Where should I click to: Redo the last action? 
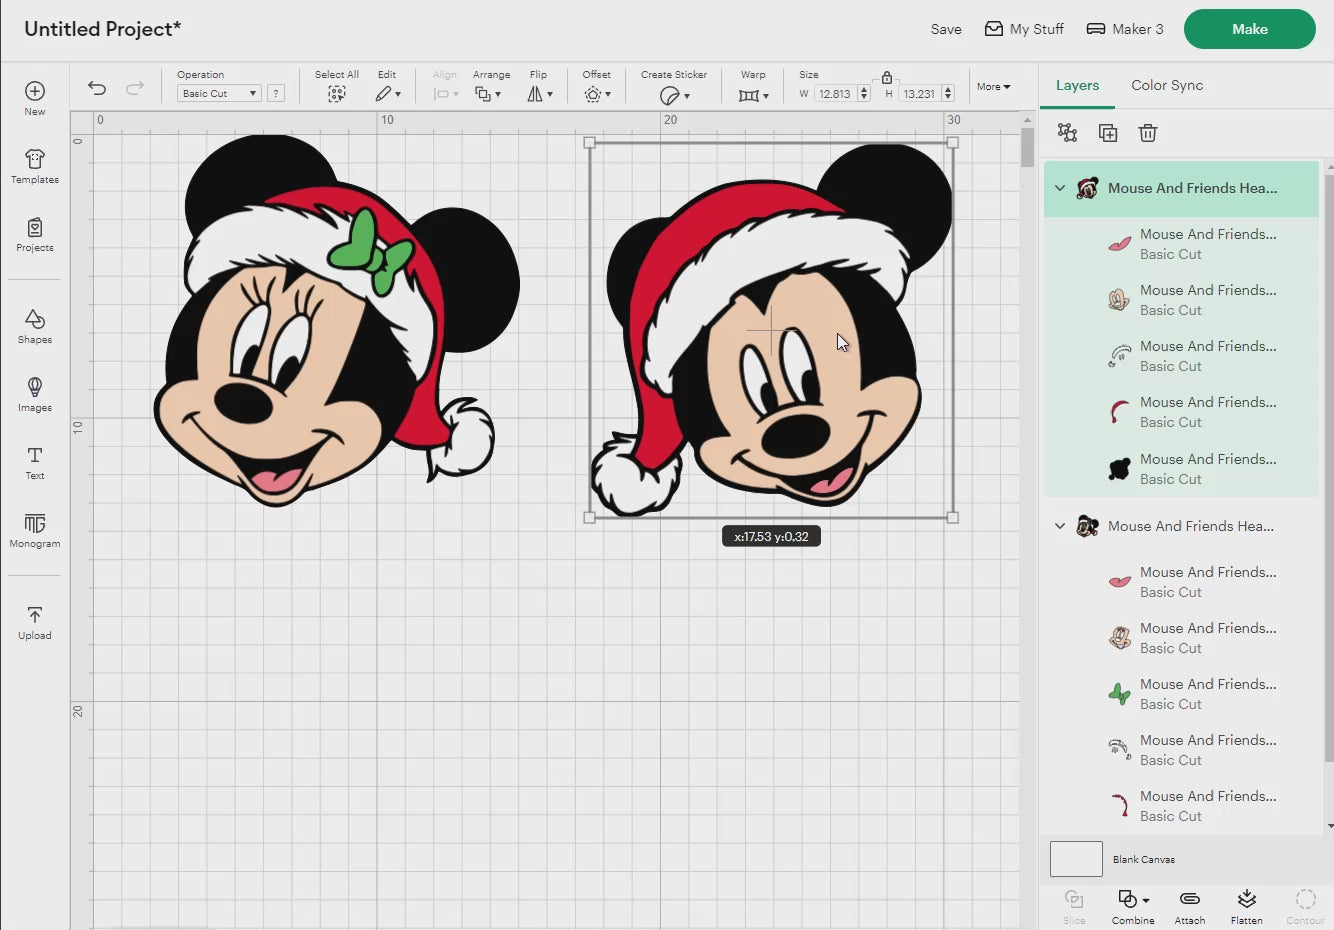pos(135,88)
